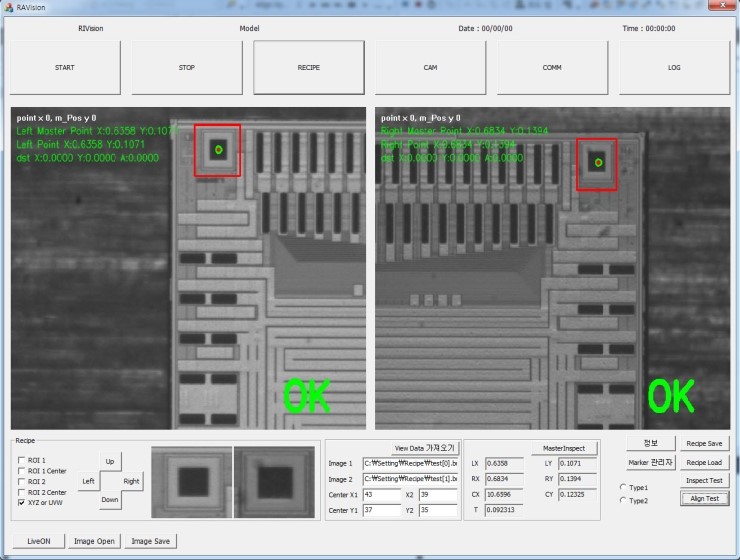Click the Up direction button
The height and width of the screenshot is (560, 740).
110,462
